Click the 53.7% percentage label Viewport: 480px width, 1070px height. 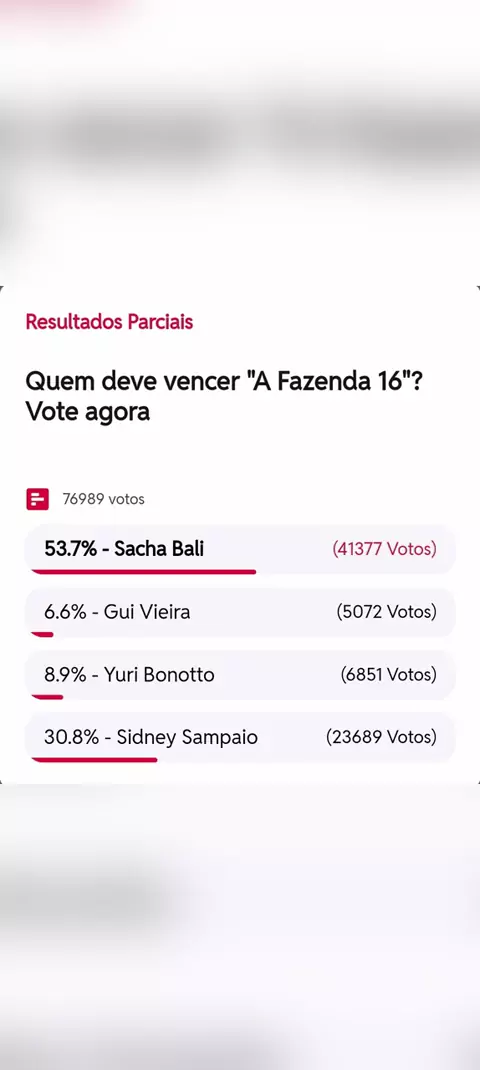(71, 549)
